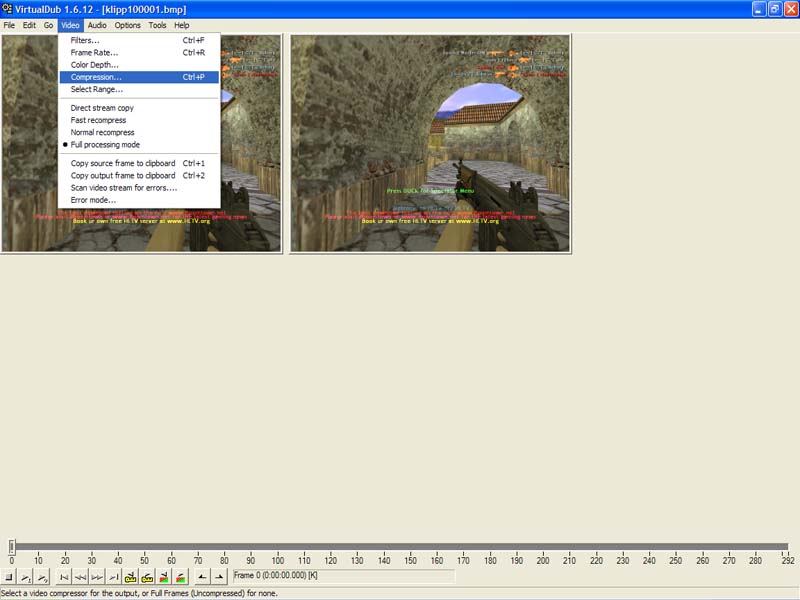Step forward one frame using the toolbar

pyautogui.click(x=97, y=577)
